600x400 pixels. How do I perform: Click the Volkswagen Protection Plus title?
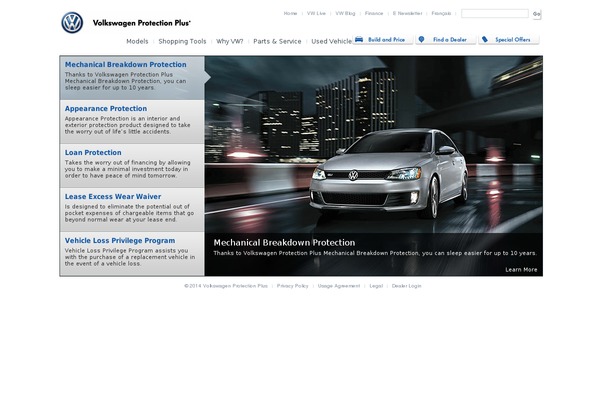point(142,23)
